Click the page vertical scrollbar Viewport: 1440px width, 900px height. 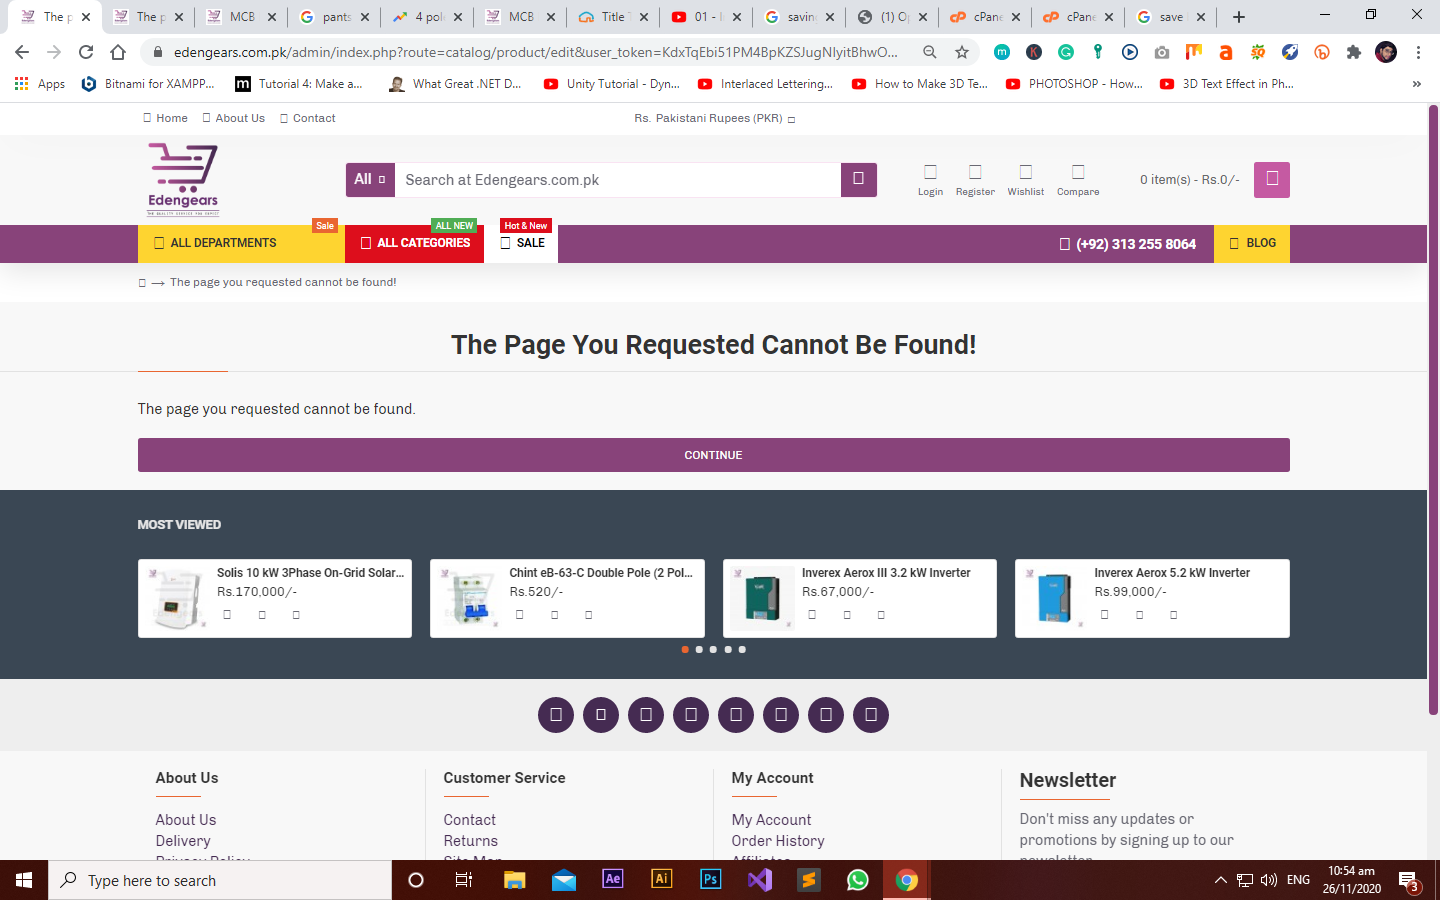tap(1433, 410)
